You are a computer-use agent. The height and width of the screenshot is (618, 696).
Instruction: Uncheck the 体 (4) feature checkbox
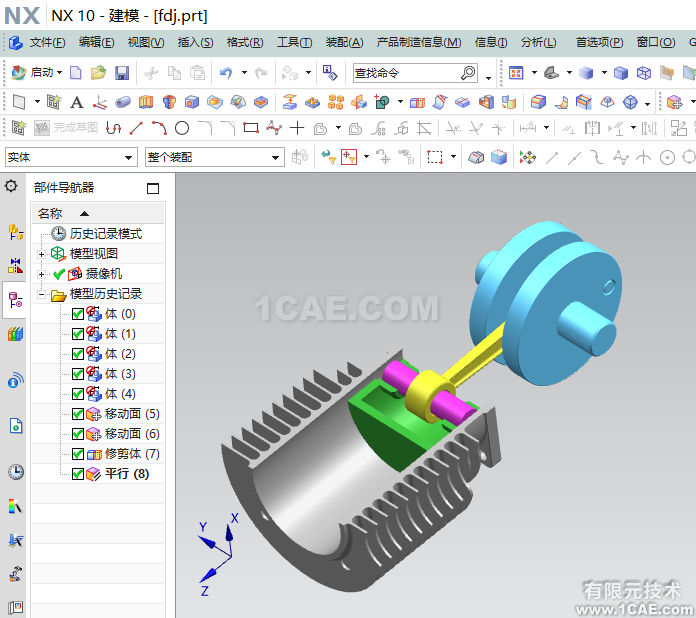pyautogui.click(x=78, y=394)
